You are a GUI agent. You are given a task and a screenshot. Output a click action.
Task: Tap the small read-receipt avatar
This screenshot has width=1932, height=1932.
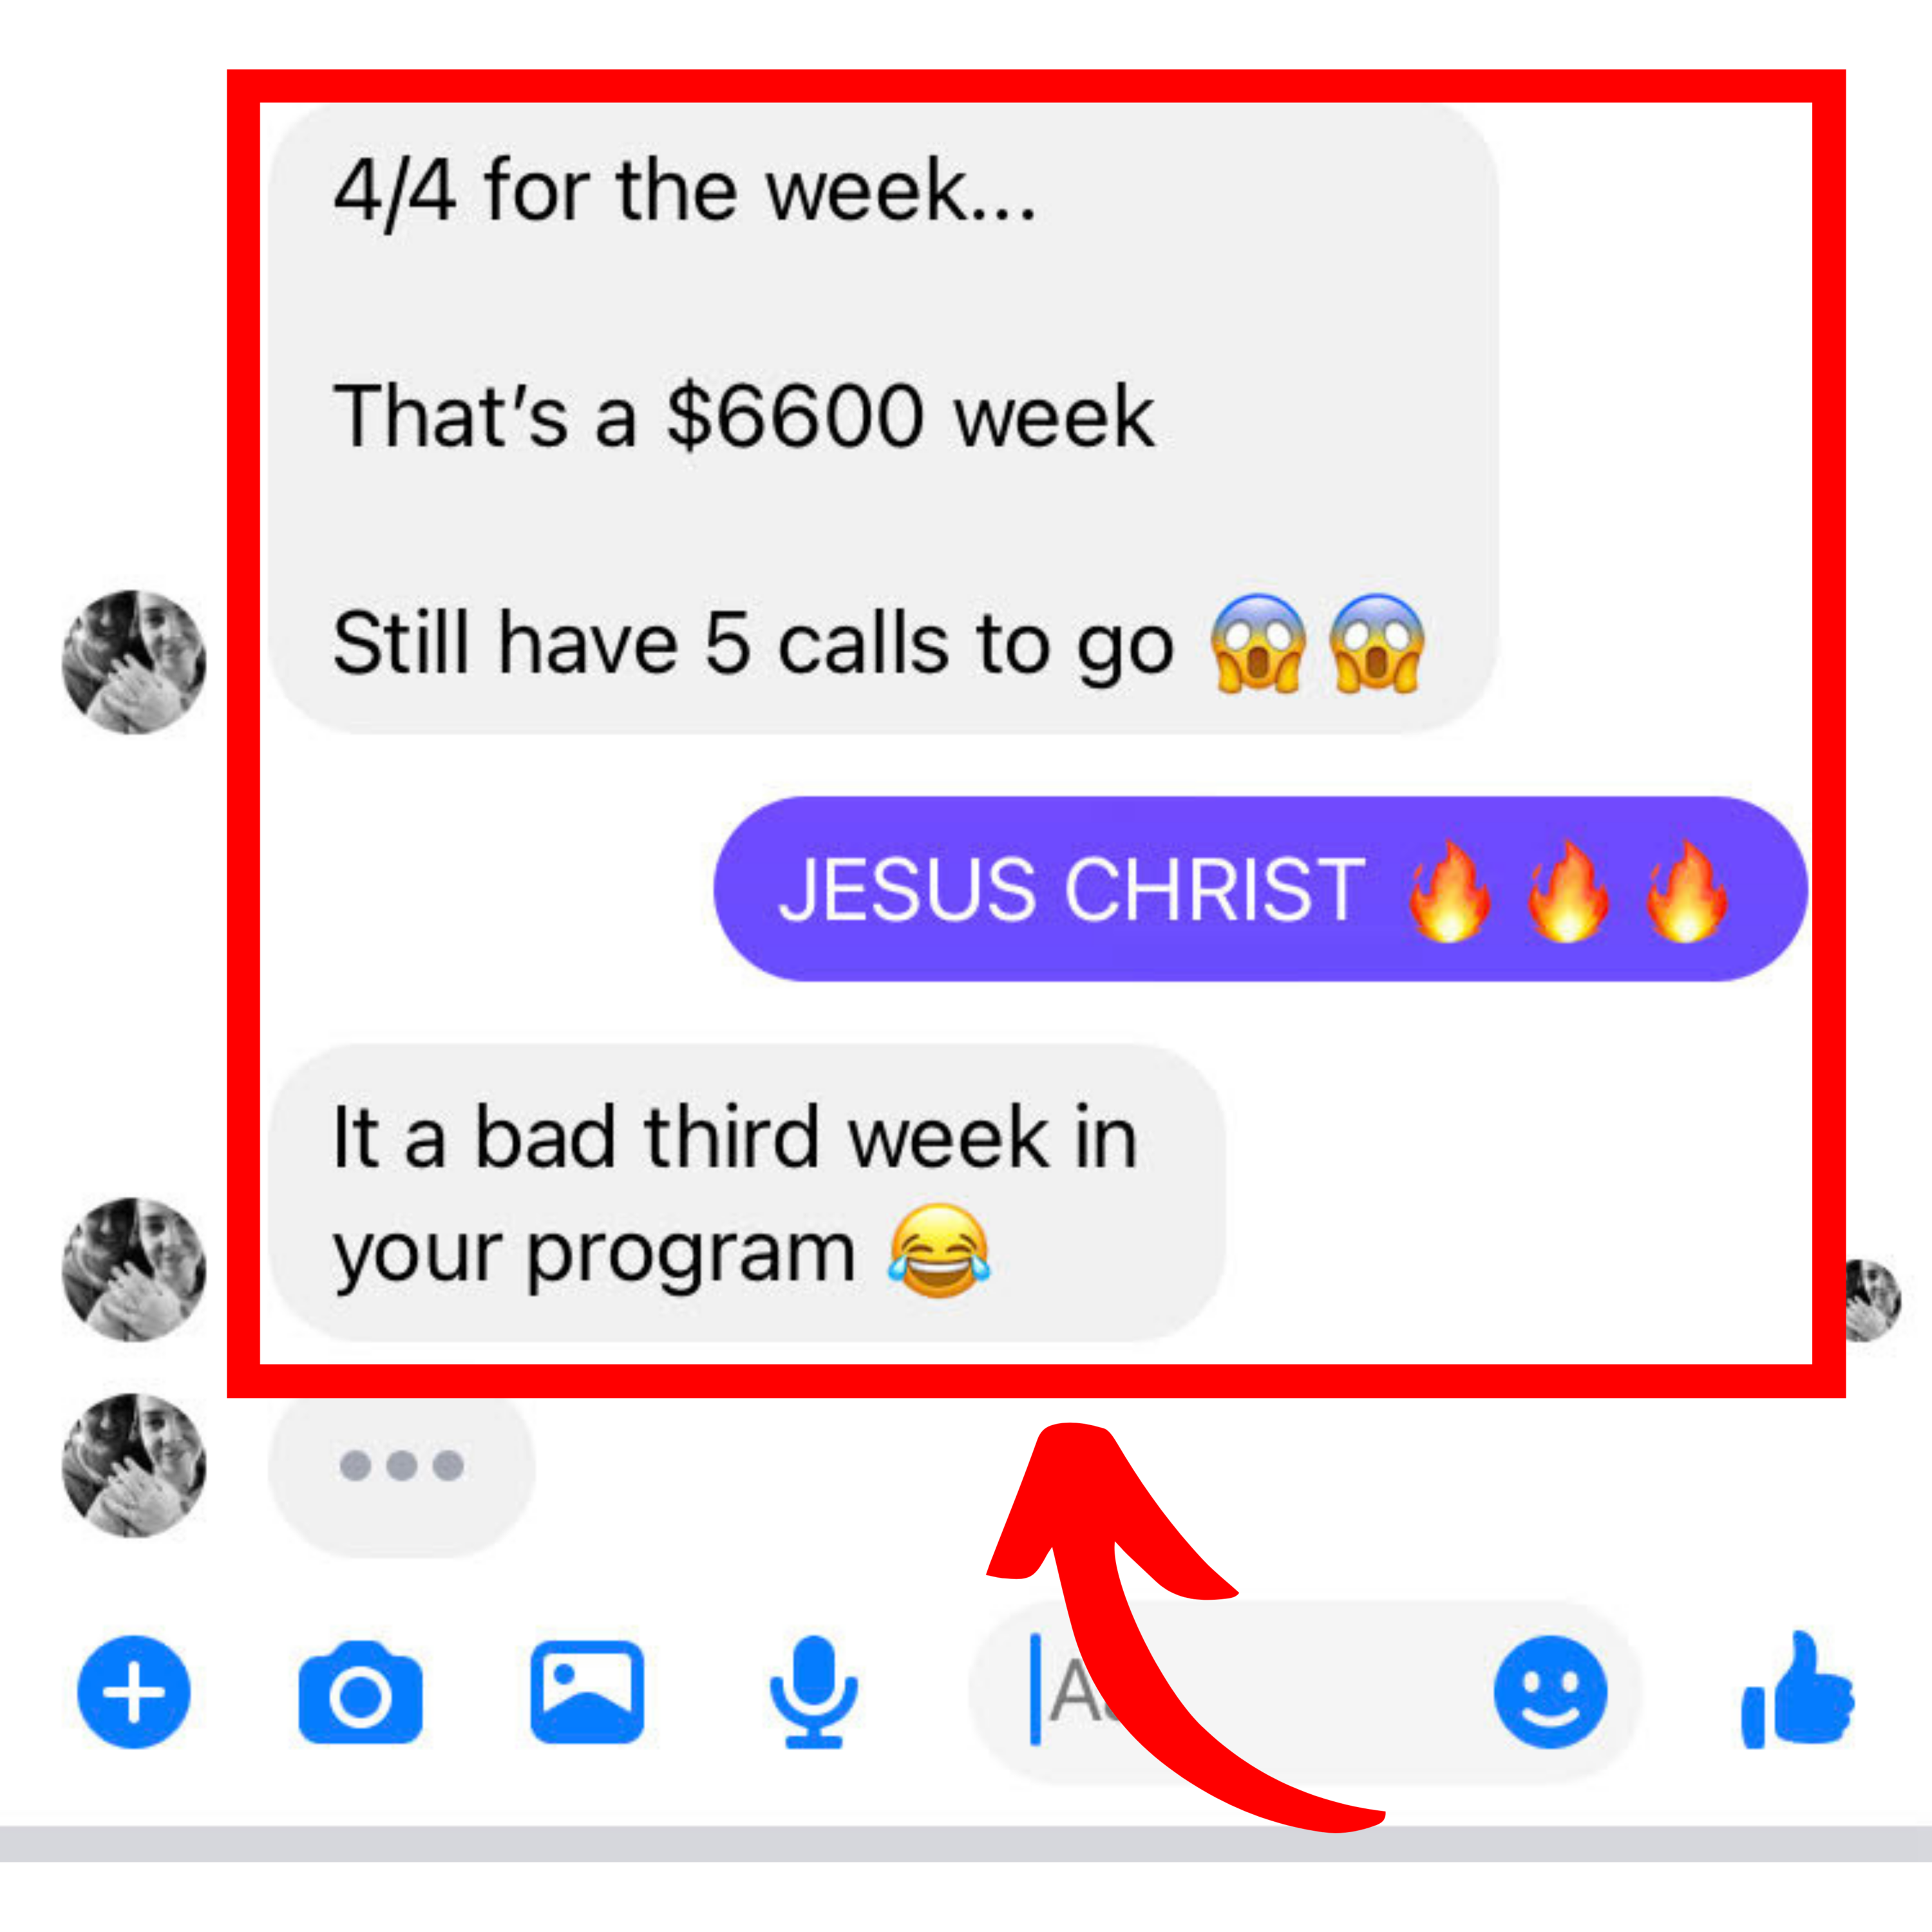[1873, 1300]
